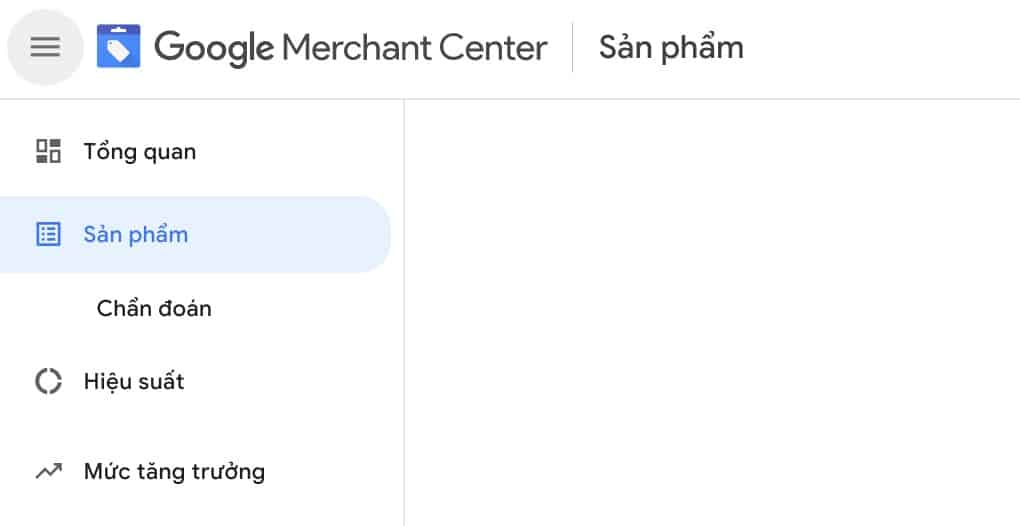Image resolution: width=1020 pixels, height=526 pixels.
Task: Open the hamburger main menu
Action: pos(45,47)
